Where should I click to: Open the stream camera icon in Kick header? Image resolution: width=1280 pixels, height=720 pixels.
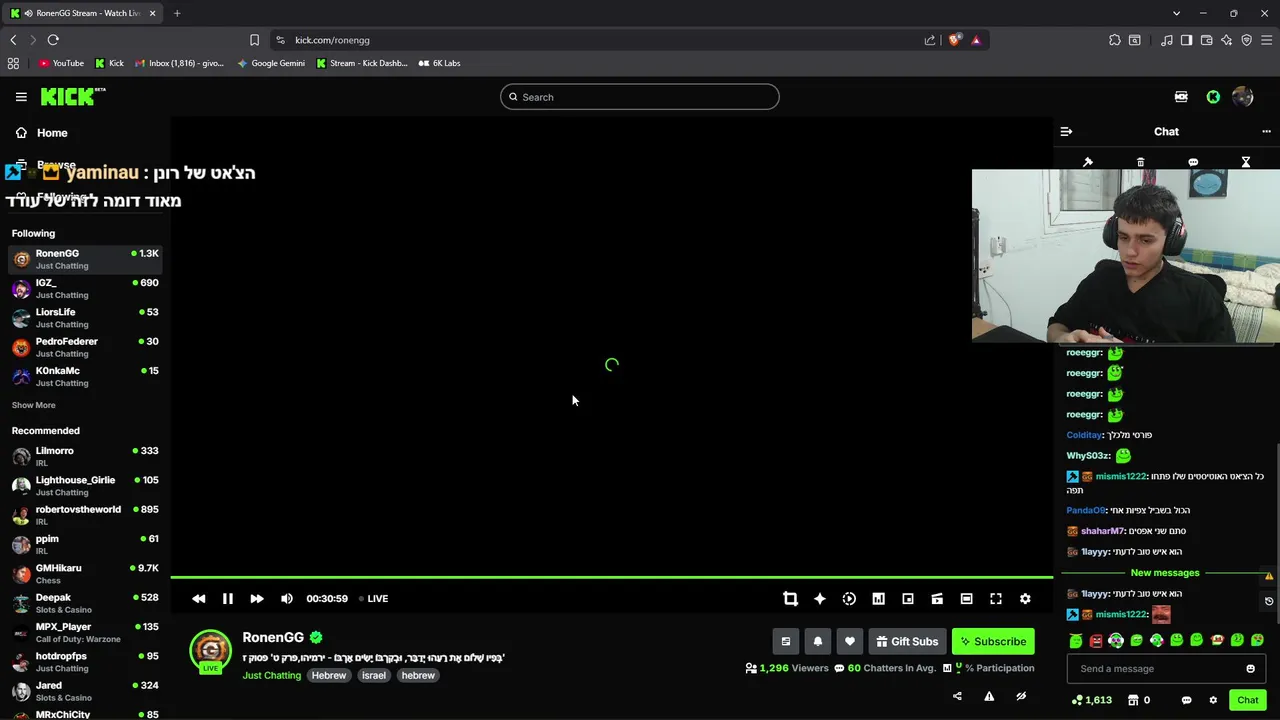coord(1181,97)
